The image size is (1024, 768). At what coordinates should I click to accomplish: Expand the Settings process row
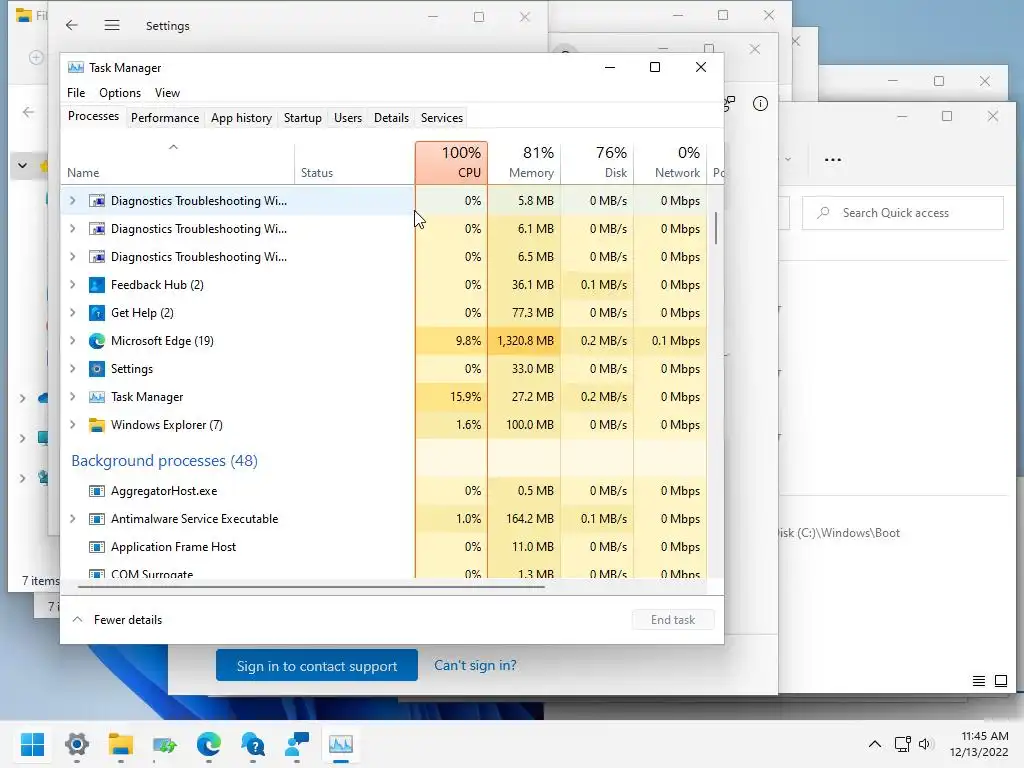click(72, 369)
